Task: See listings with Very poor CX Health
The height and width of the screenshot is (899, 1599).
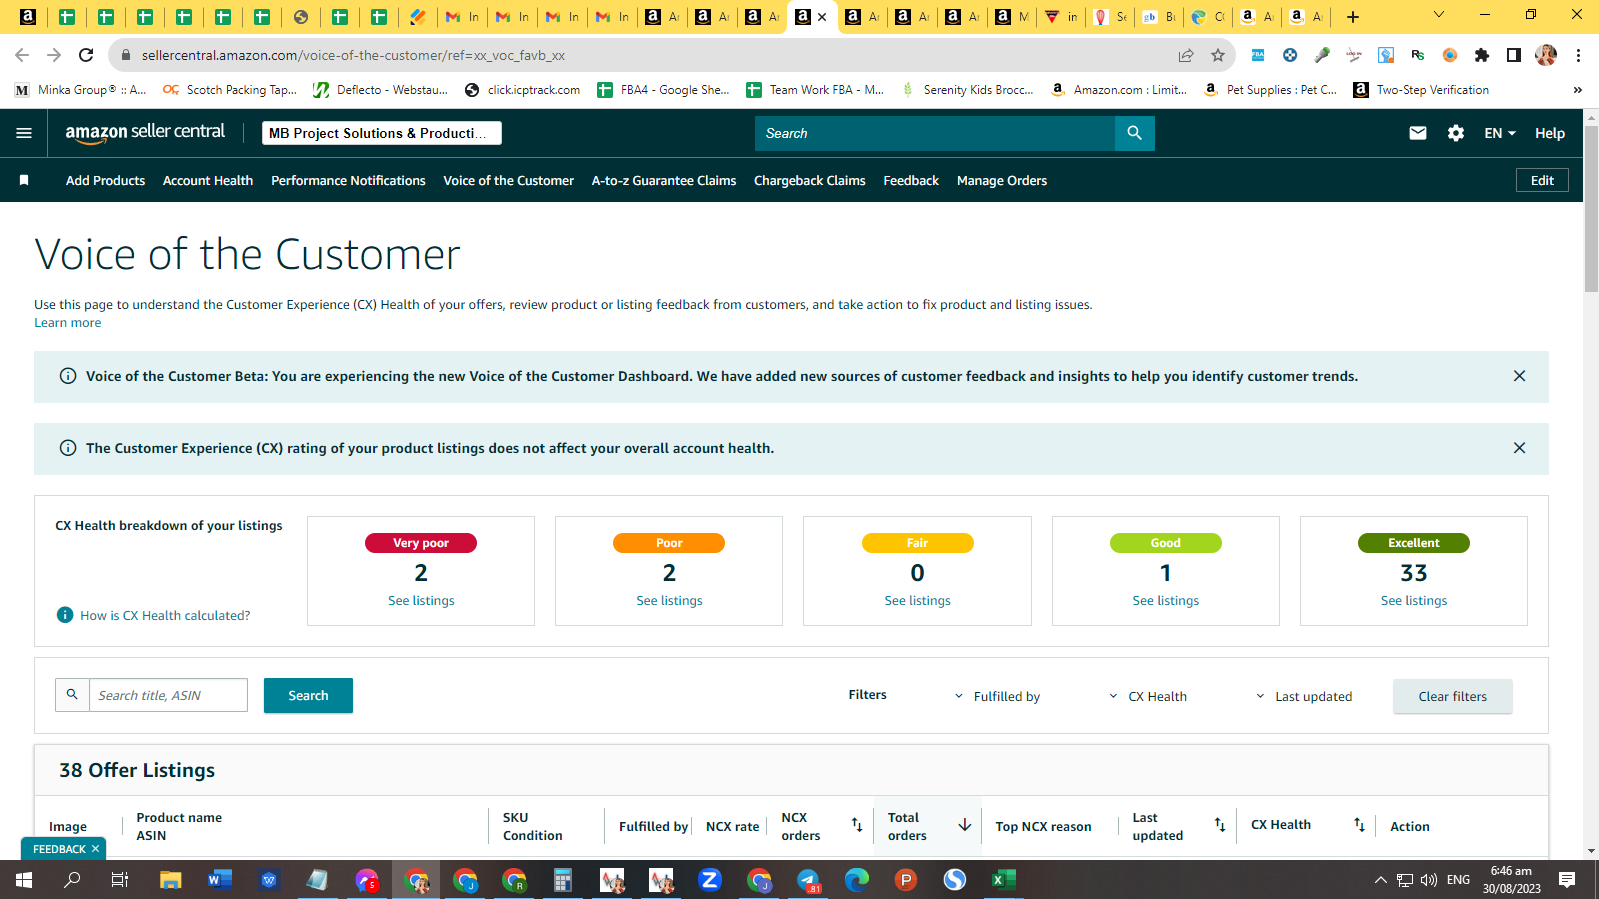Action: click(421, 600)
